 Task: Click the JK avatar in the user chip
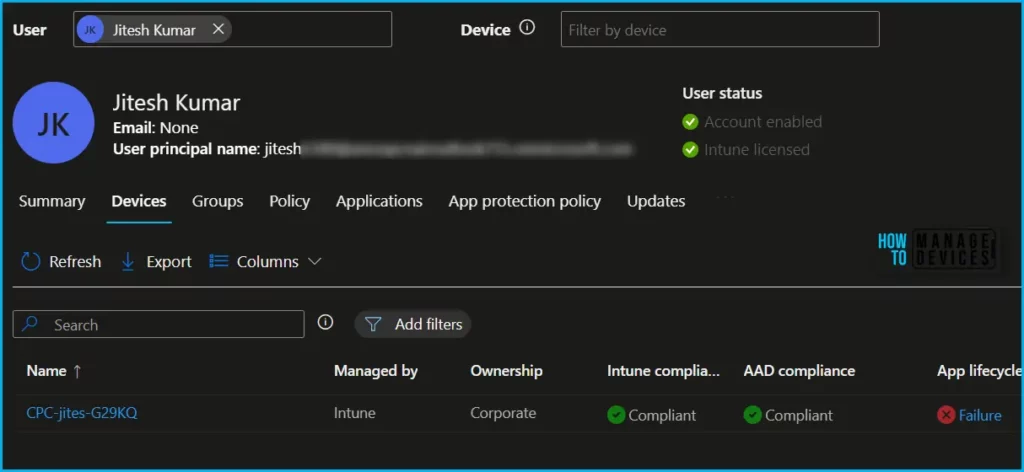pyautogui.click(x=90, y=29)
